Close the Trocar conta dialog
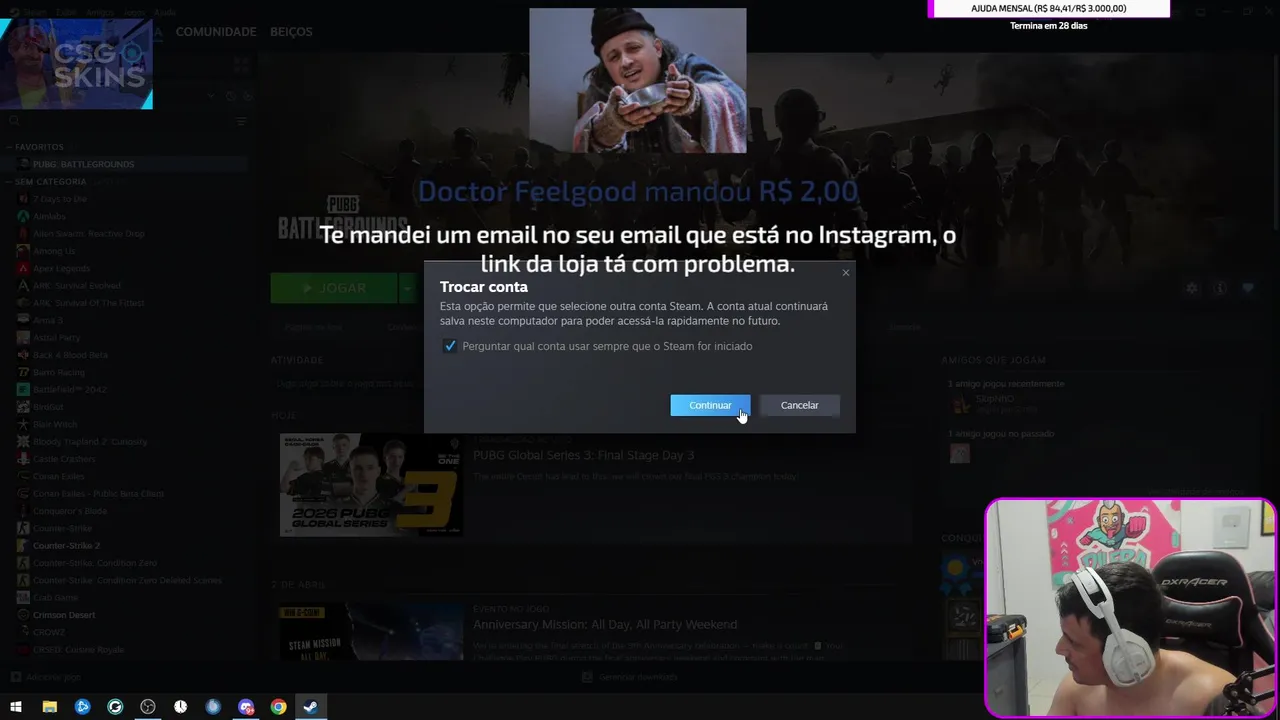This screenshot has width=1280, height=720. tap(846, 272)
